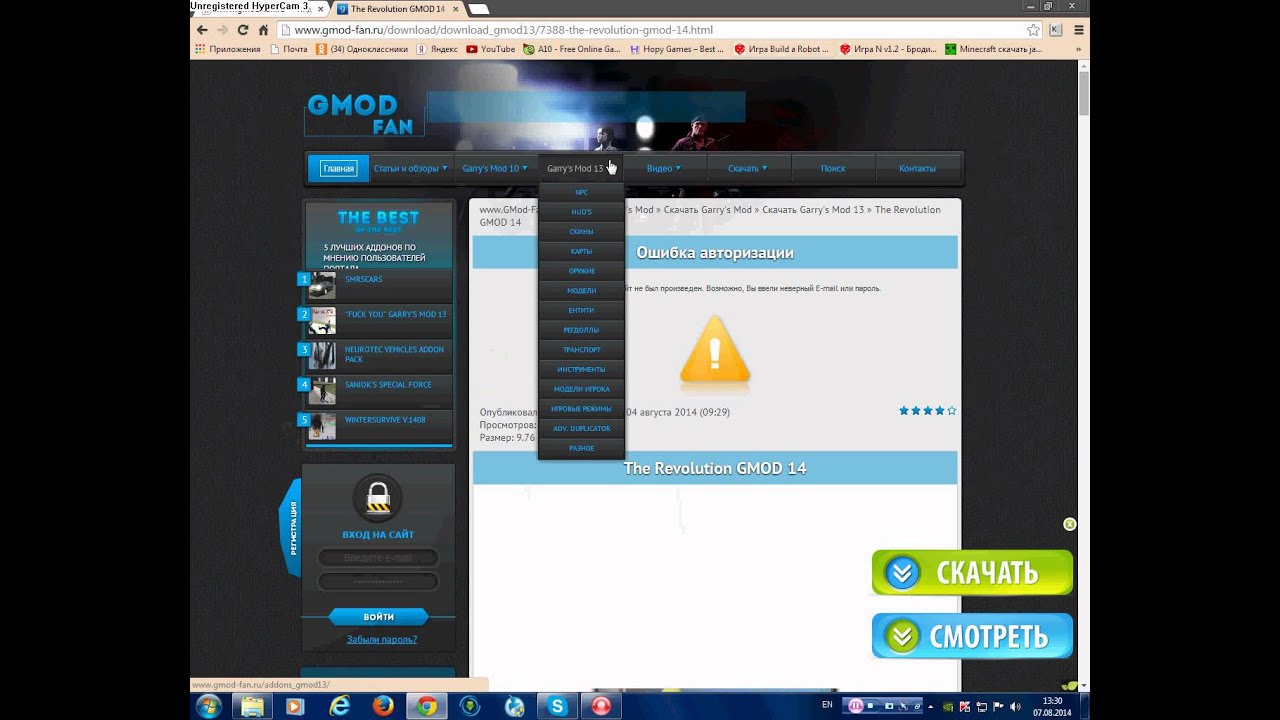This screenshot has height=720, width=1280.
Task: Open SANIOK'S SPECIAL FORCE link
Action: pos(388,384)
